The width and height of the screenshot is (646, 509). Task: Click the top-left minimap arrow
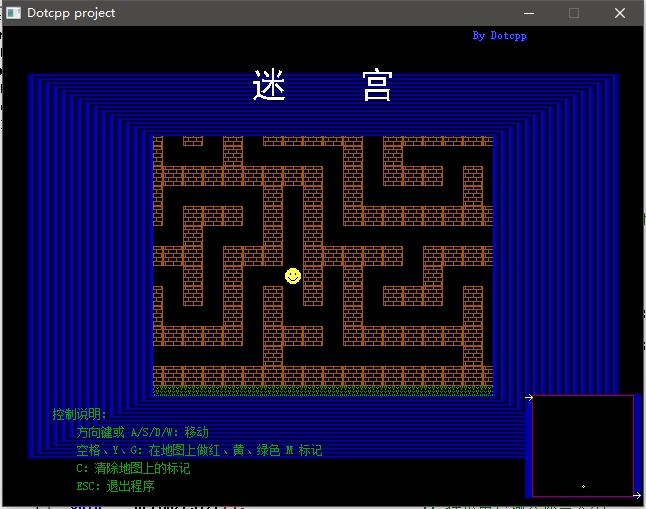click(x=529, y=397)
